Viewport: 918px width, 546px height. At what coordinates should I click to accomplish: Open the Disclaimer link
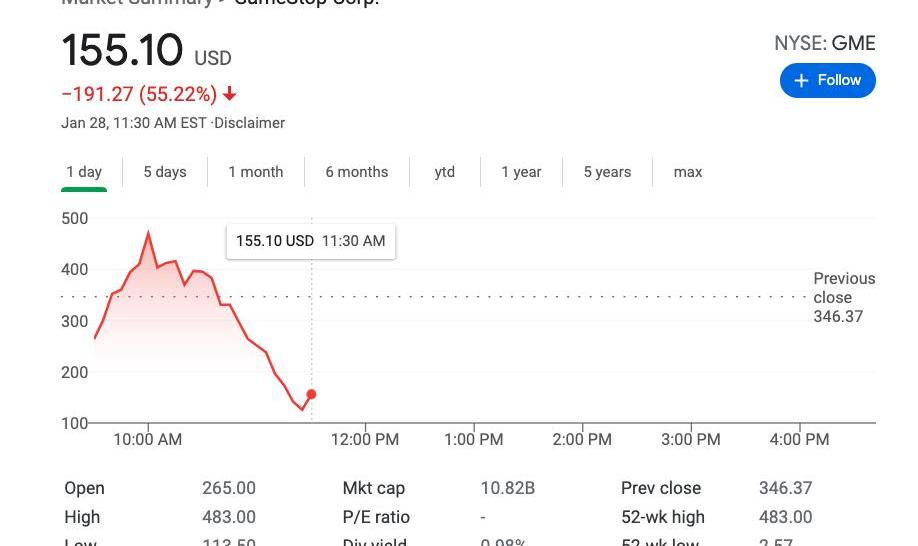(250, 123)
